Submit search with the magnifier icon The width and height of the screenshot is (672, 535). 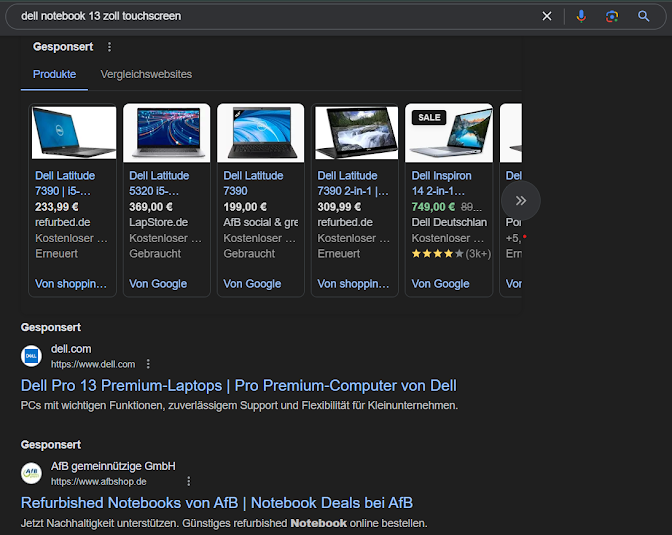point(643,16)
